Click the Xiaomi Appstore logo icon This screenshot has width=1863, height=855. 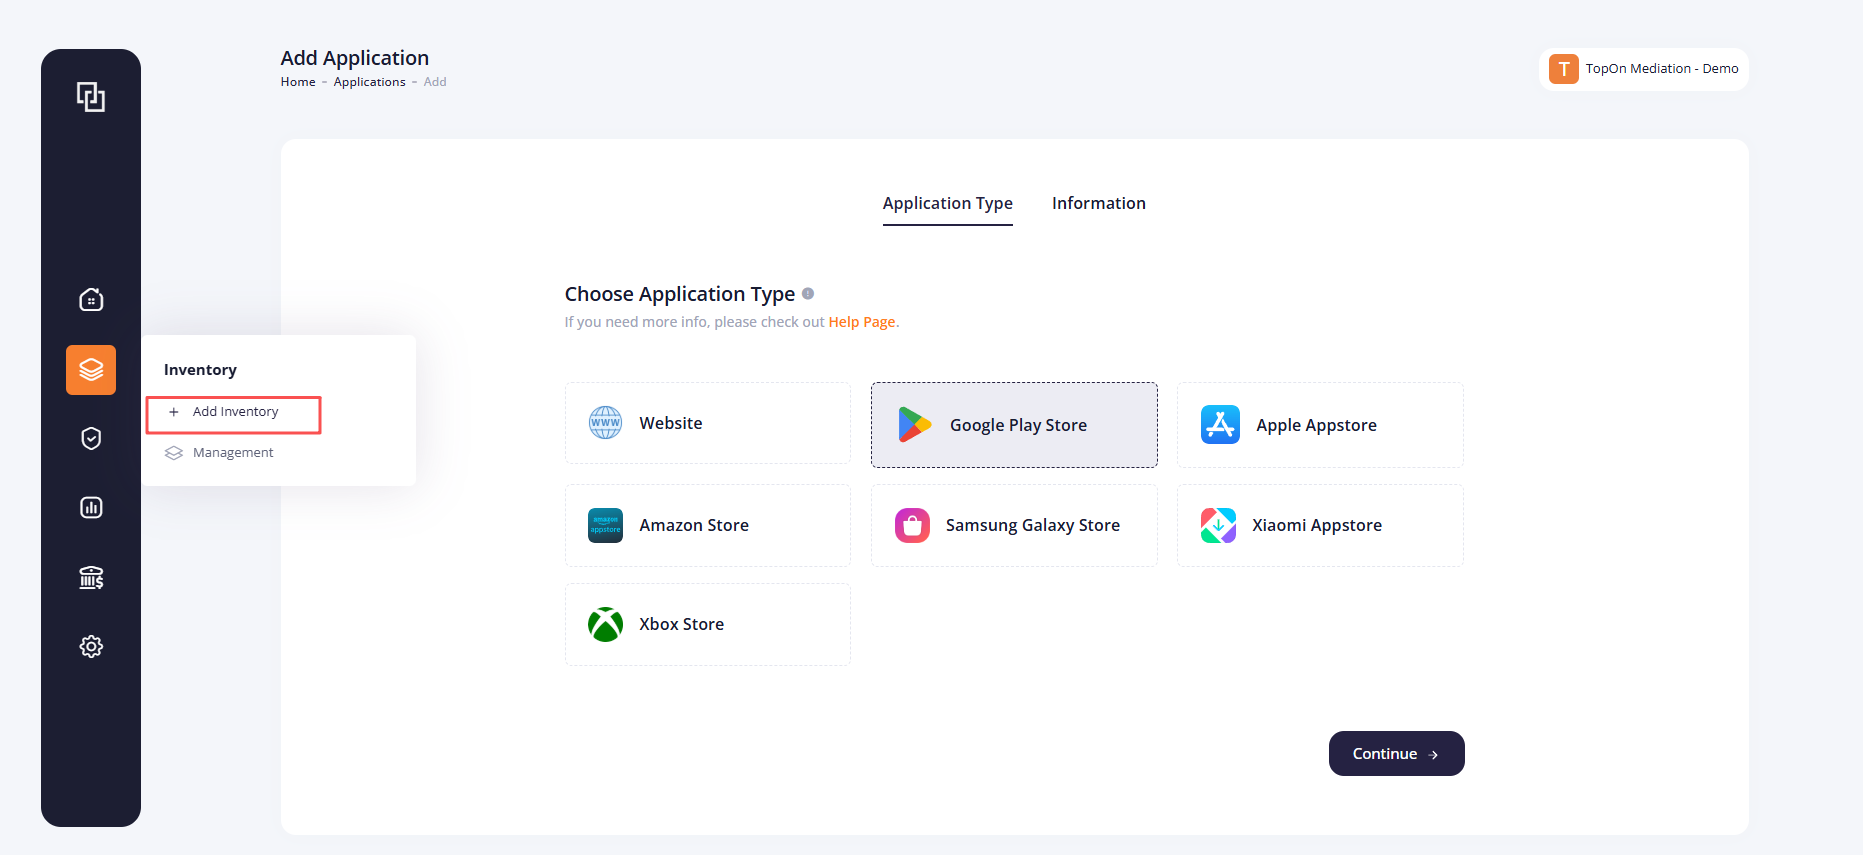[x=1218, y=525]
